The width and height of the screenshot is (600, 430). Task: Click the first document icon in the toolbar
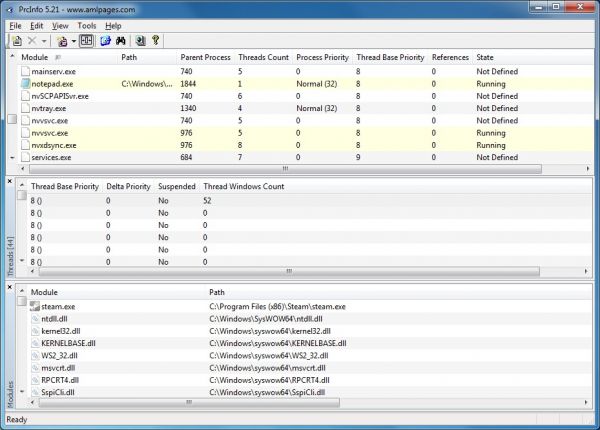pos(16,41)
